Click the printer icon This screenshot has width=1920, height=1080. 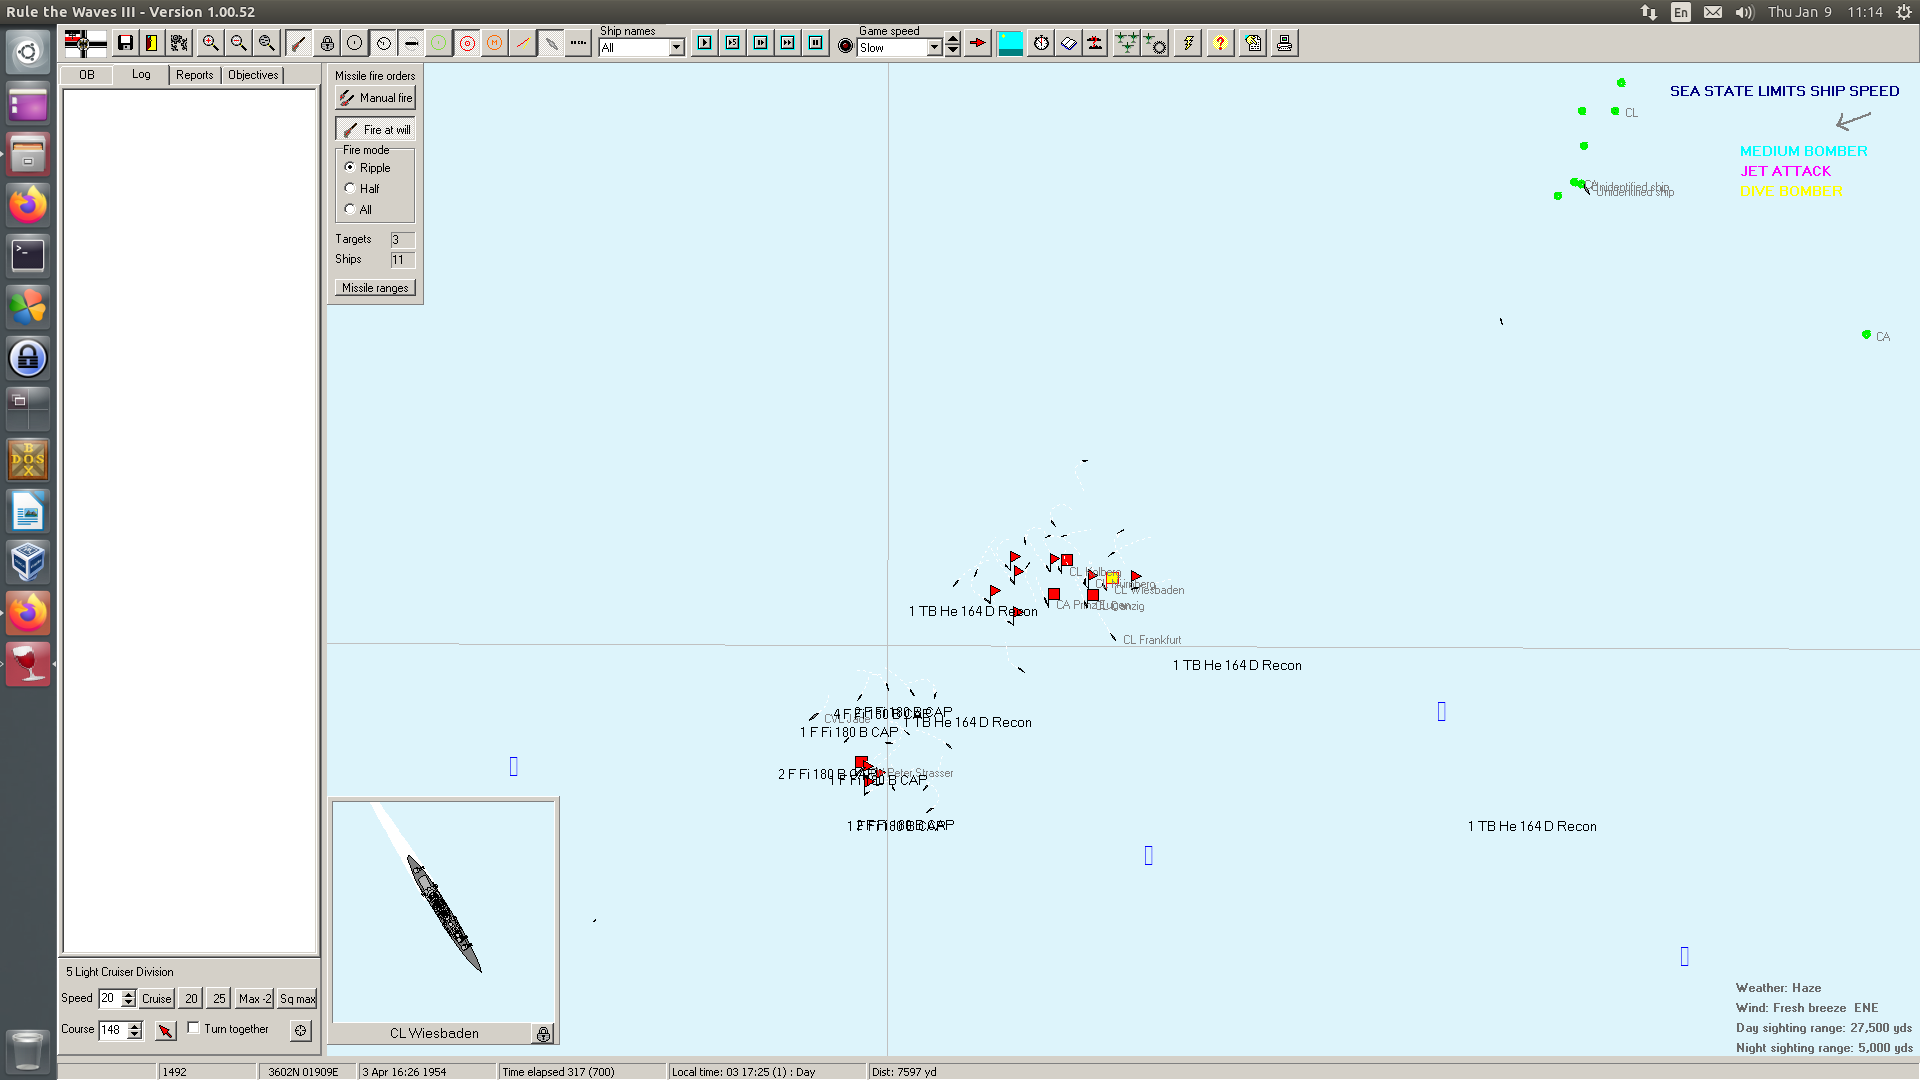coord(1284,43)
